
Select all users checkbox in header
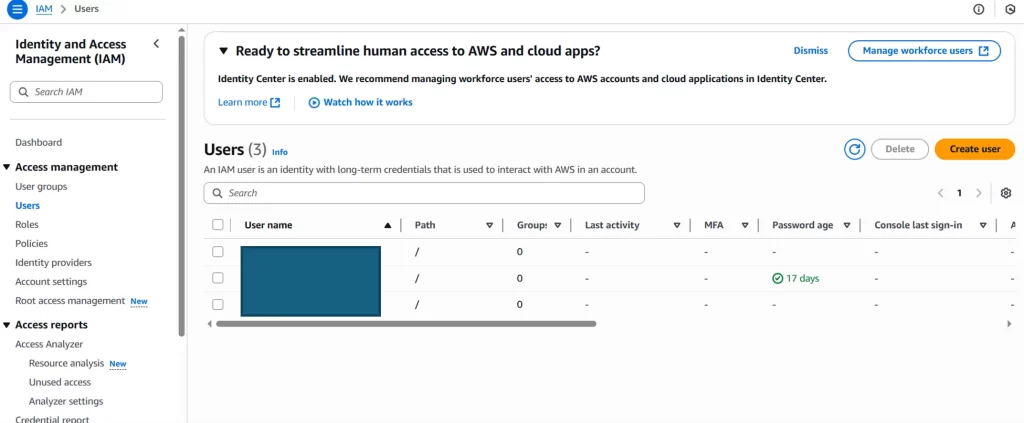point(217,225)
